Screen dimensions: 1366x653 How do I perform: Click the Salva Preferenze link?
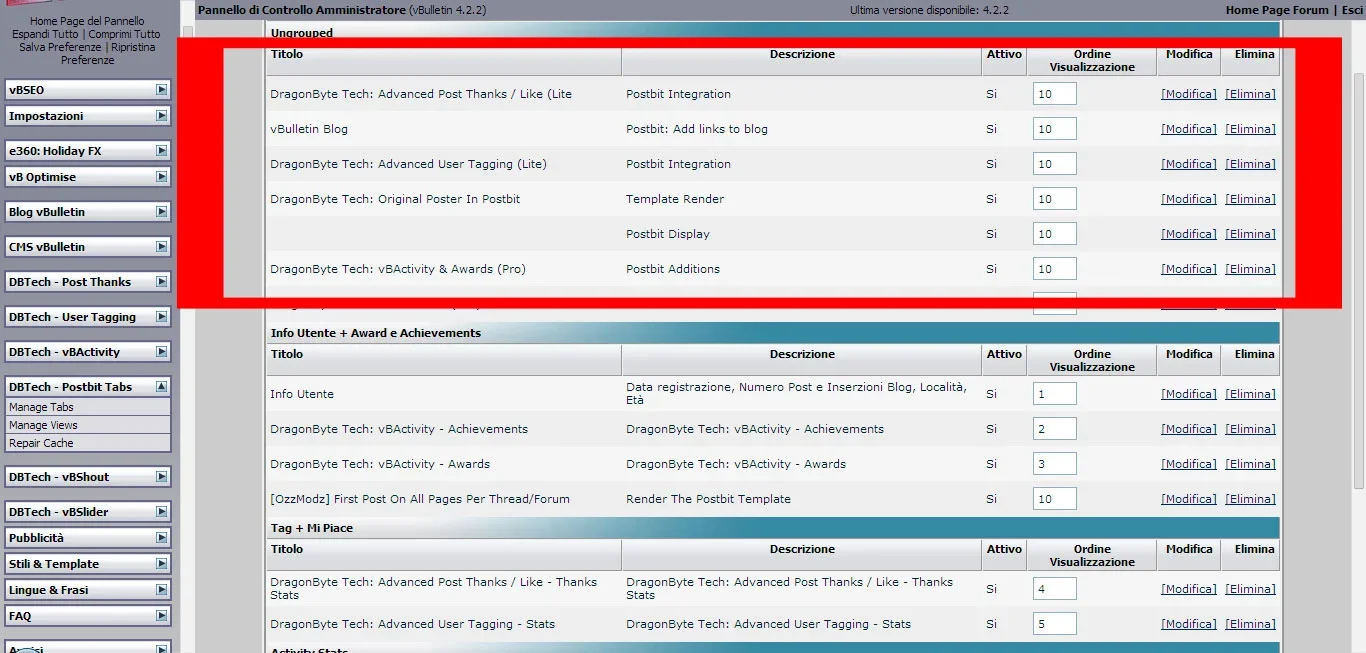60,47
